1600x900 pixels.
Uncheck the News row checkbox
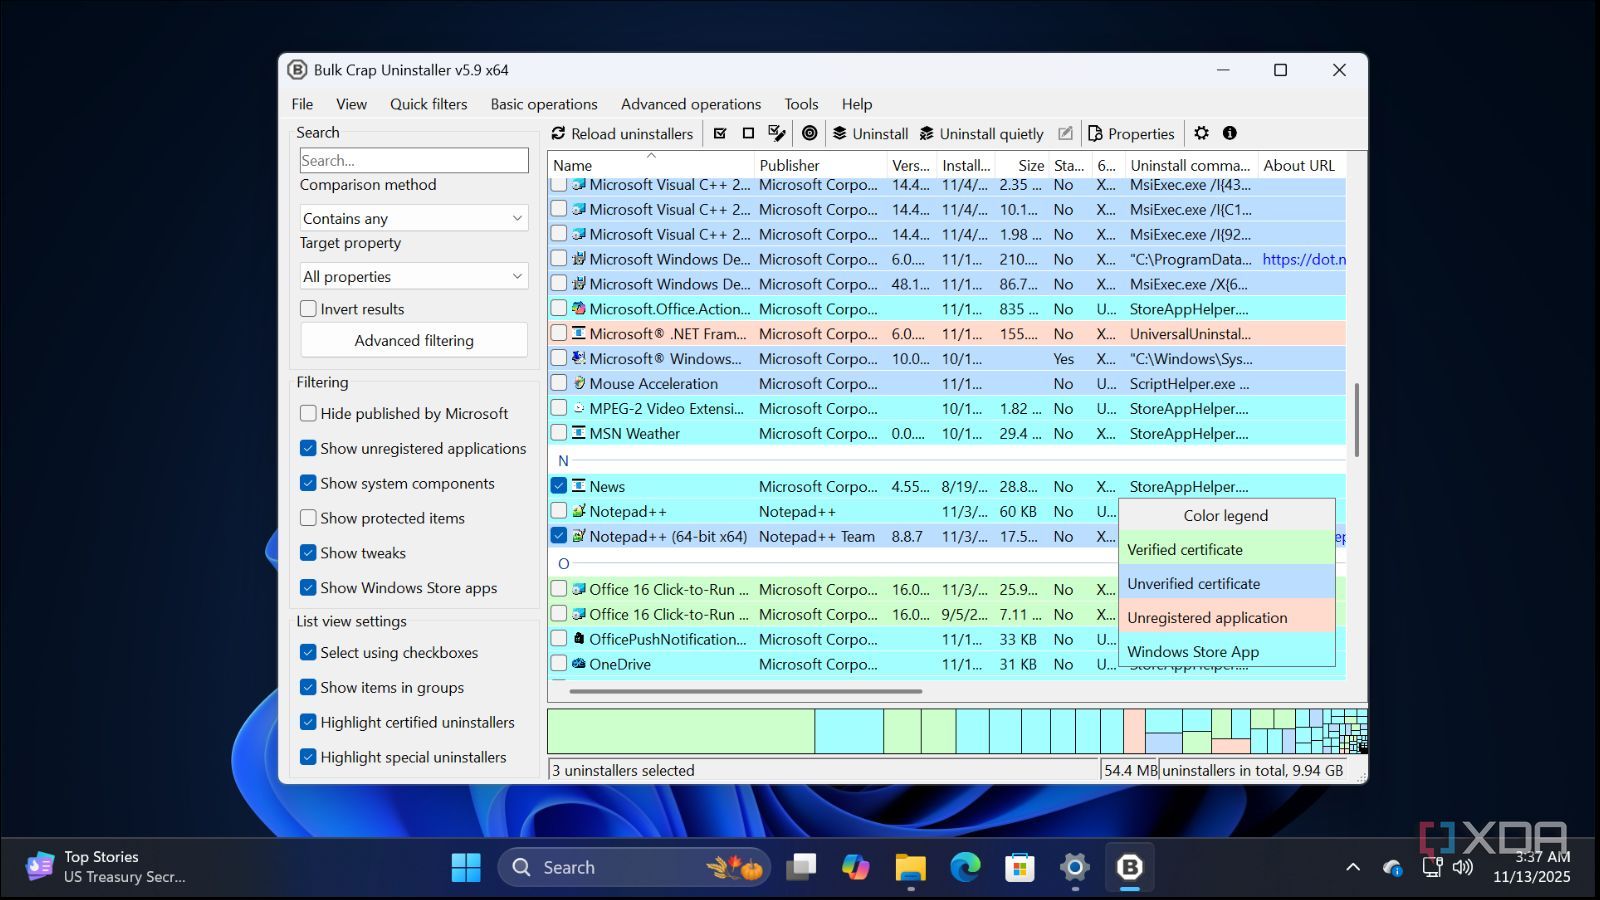pos(559,486)
